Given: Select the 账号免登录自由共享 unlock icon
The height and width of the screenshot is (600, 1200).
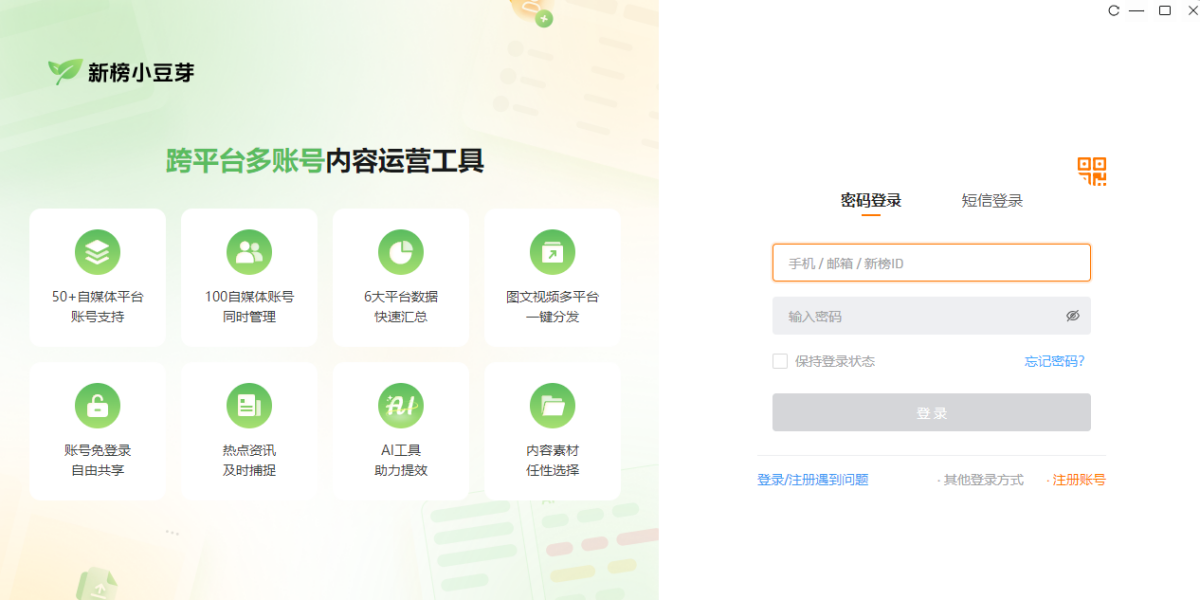Looking at the screenshot, I should click(97, 406).
